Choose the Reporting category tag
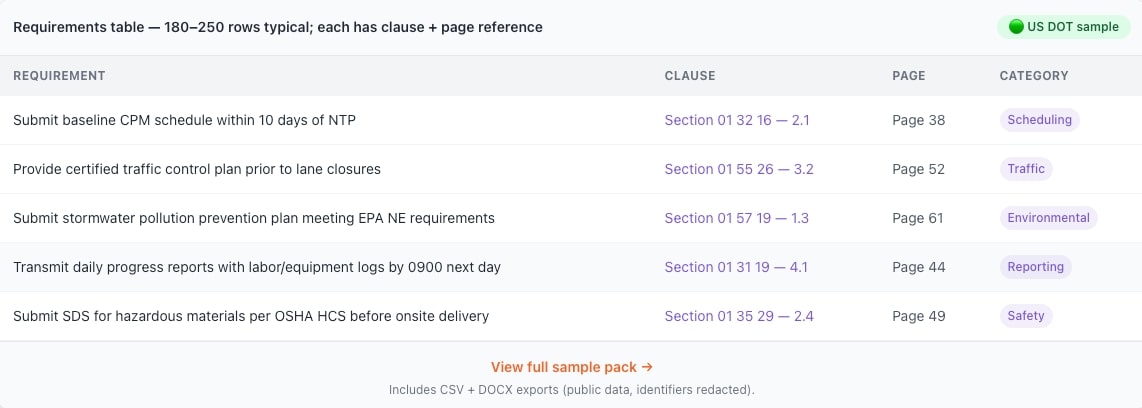Image resolution: width=1142 pixels, height=408 pixels. (1035, 267)
